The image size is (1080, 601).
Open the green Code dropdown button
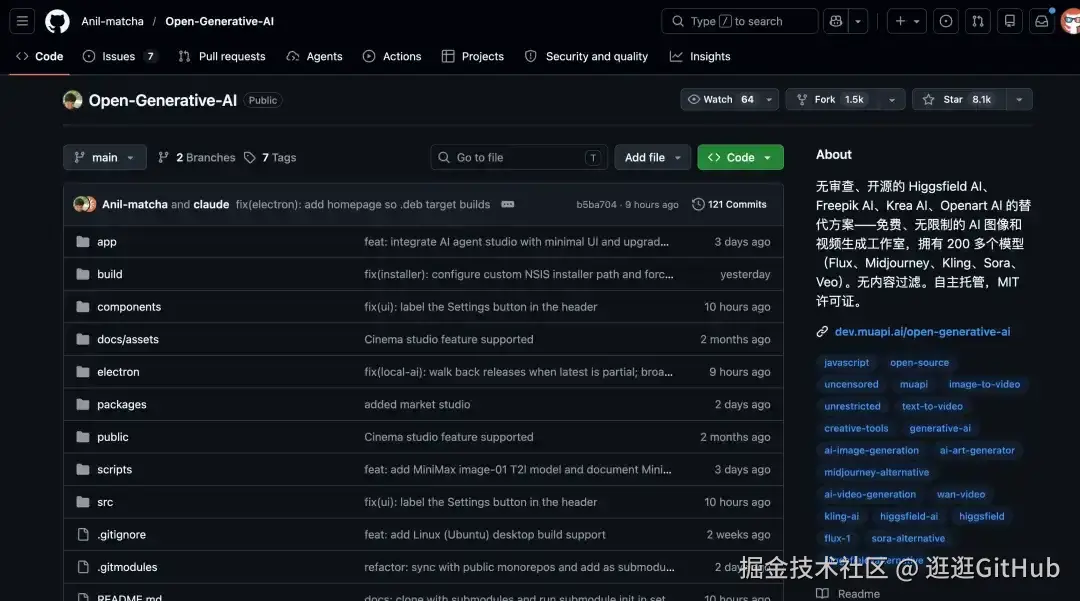click(x=740, y=158)
